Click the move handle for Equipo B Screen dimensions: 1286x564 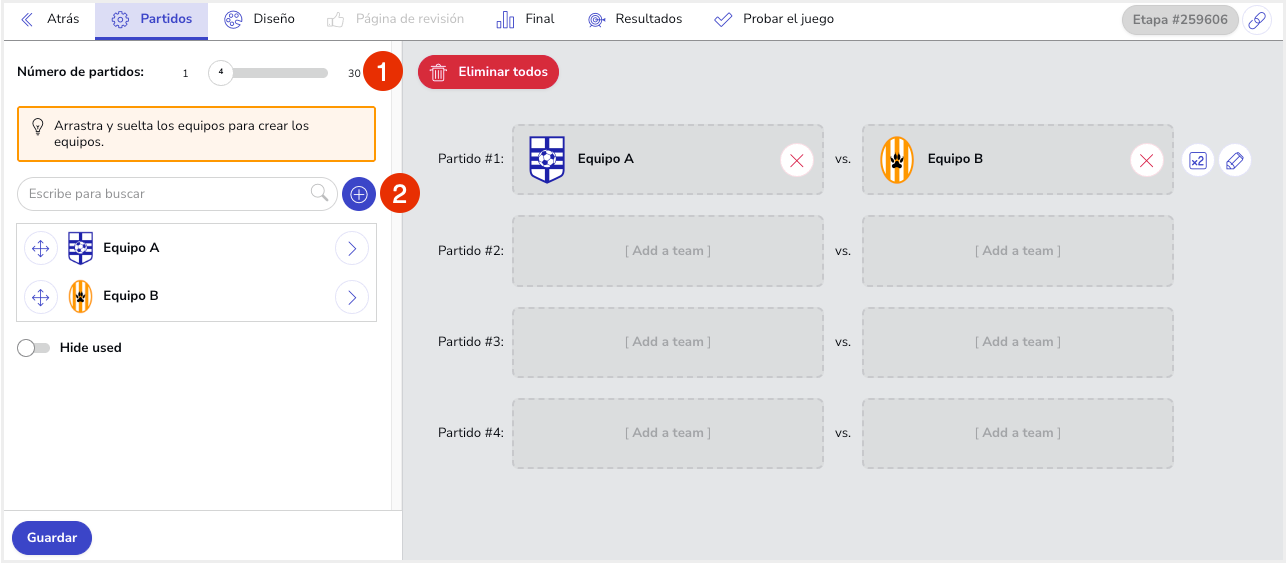(41, 296)
